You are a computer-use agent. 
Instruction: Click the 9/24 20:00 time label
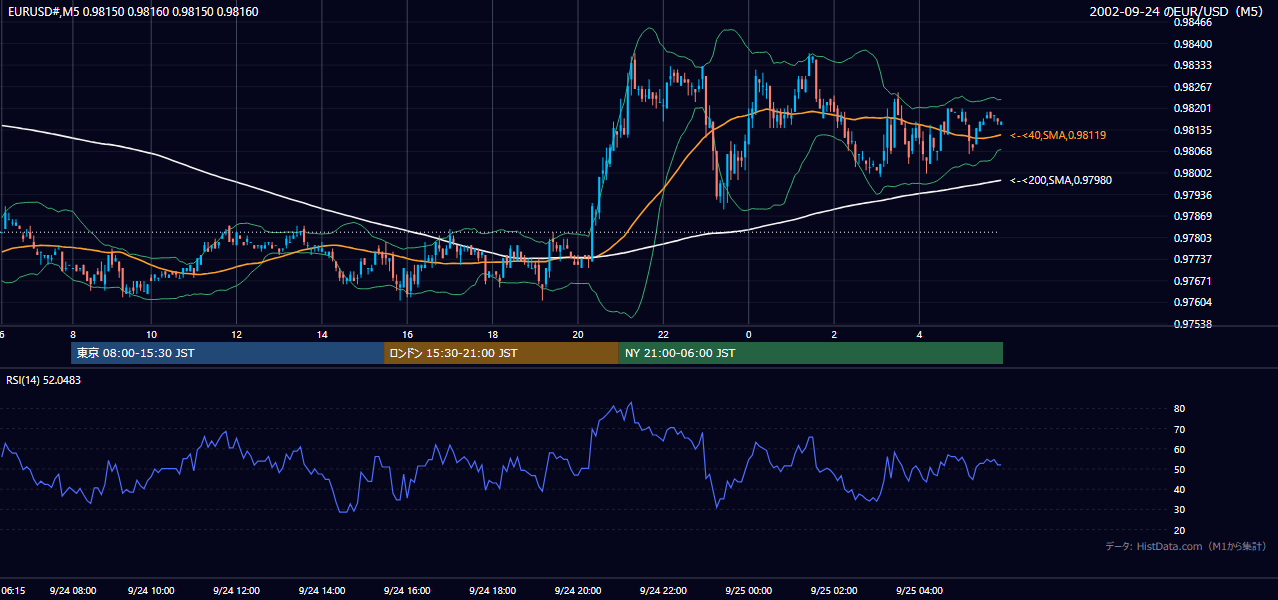[x=577, y=591]
